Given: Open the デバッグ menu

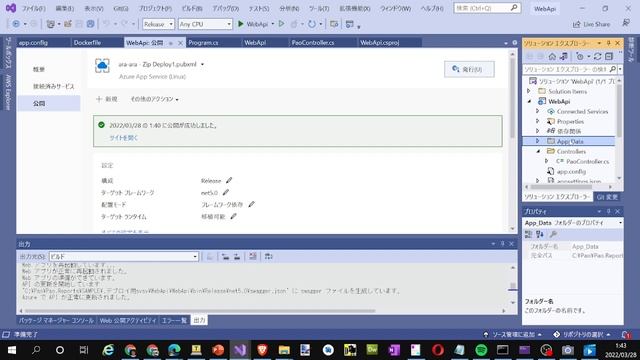Looking at the screenshot, I should [x=226, y=8].
